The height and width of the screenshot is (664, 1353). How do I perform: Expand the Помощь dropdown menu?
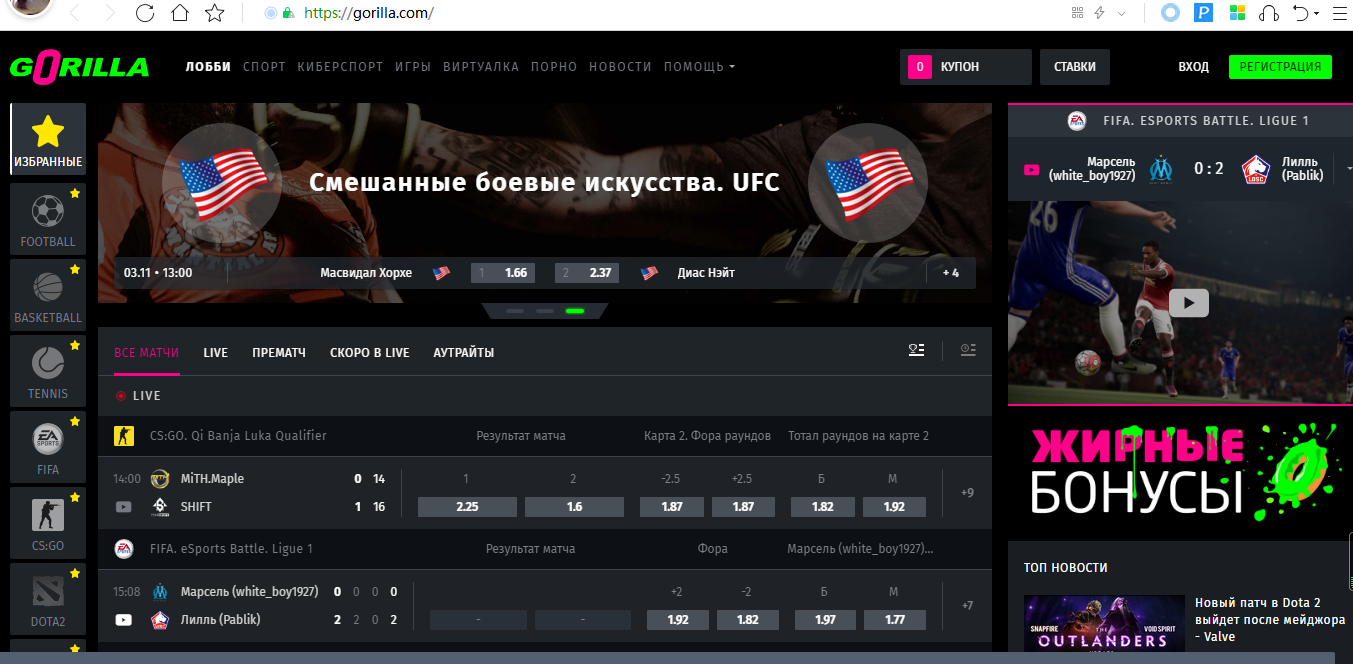click(x=700, y=67)
